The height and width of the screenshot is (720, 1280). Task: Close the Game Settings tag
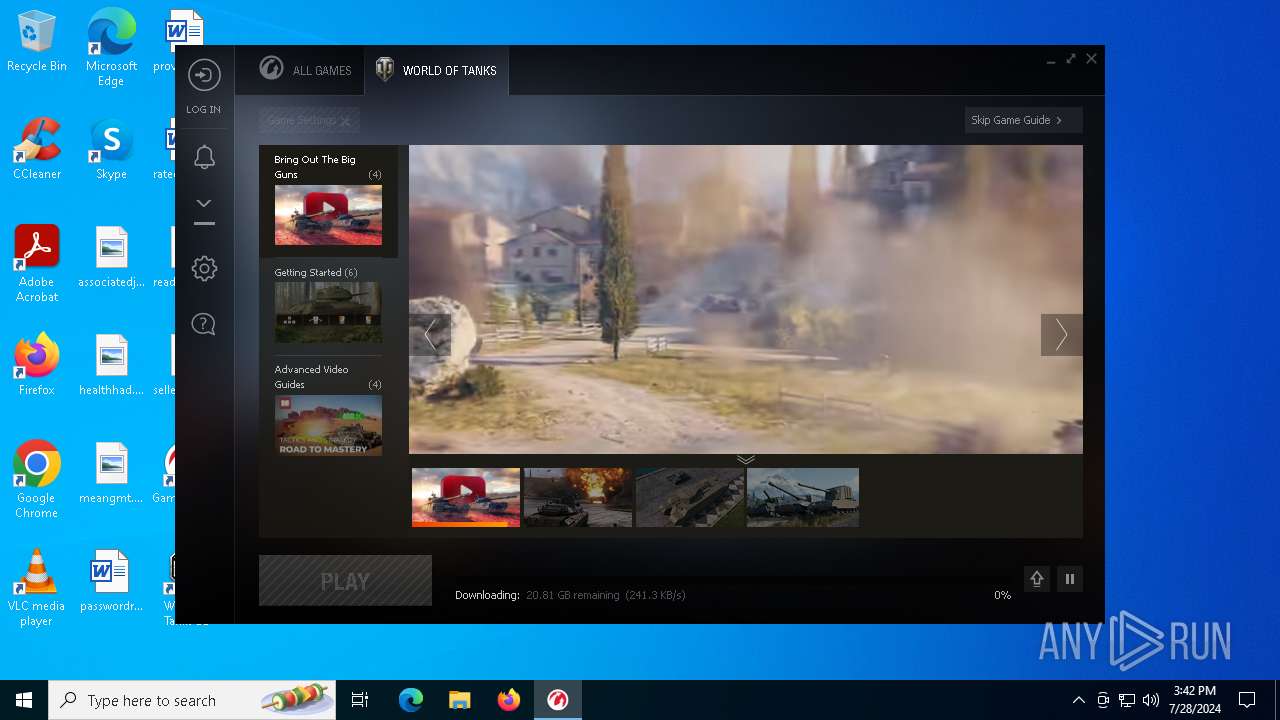point(345,121)
